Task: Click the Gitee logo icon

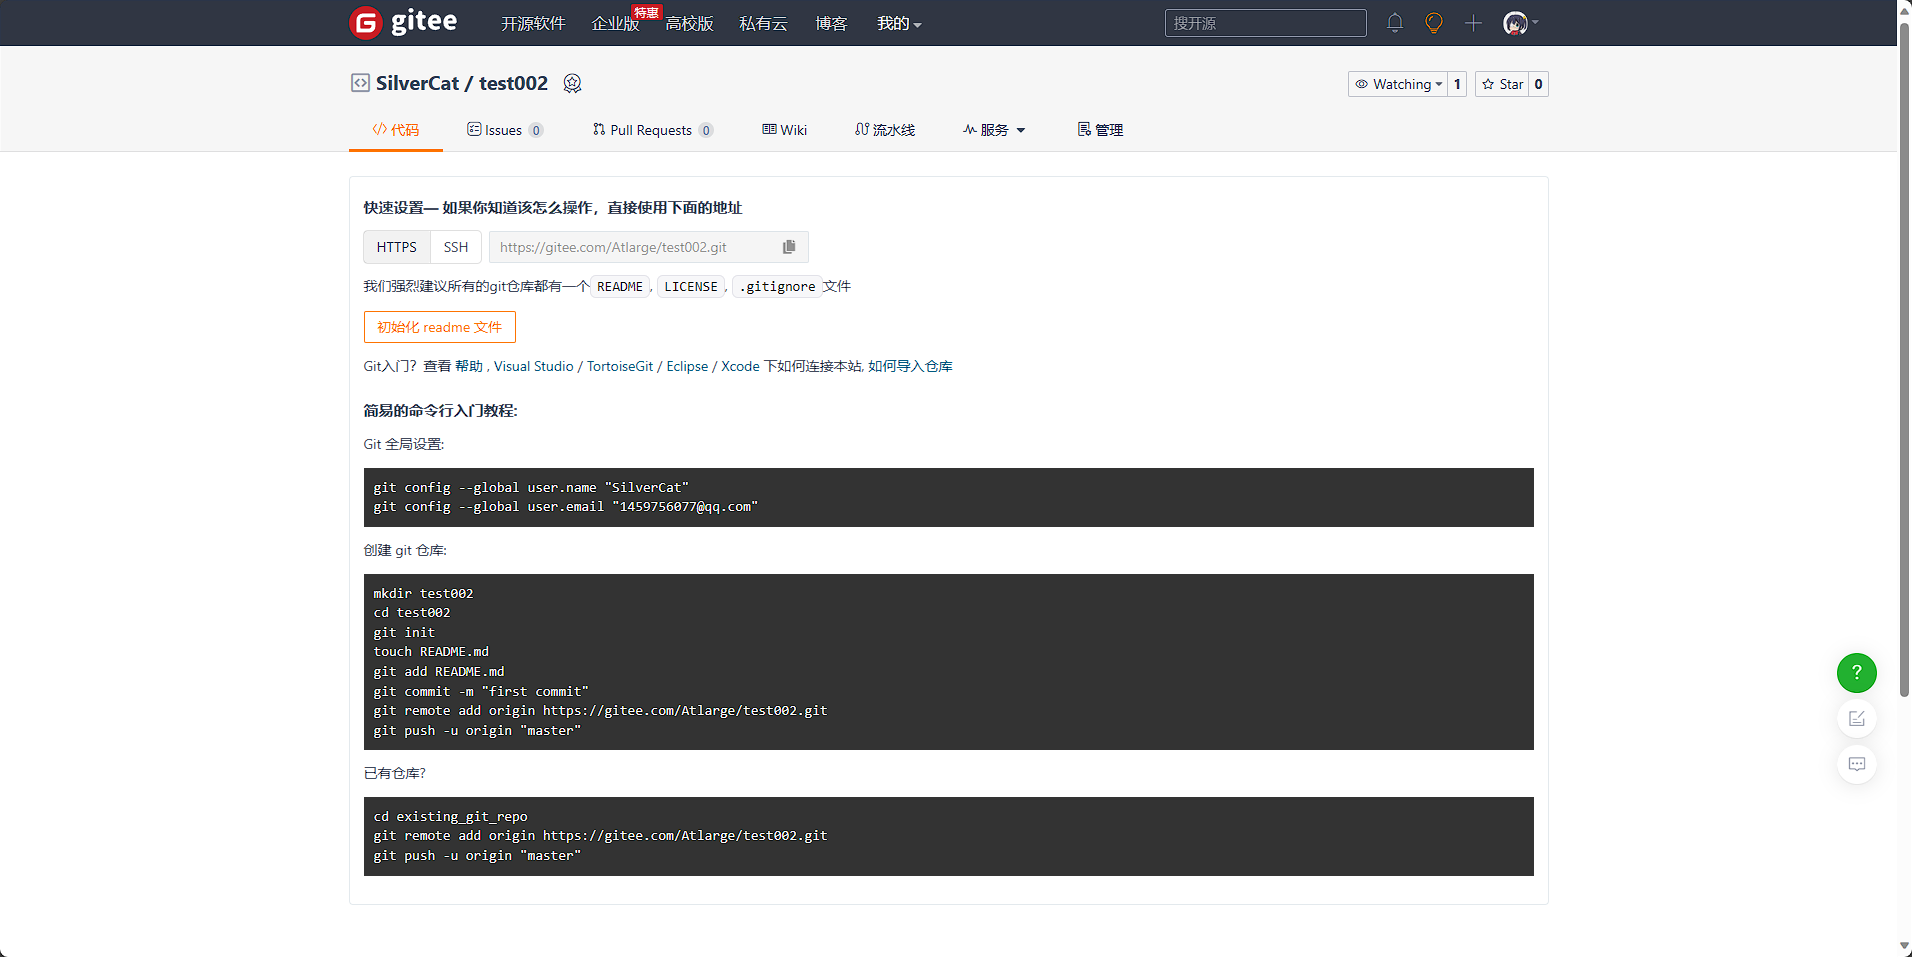Action: 367,22
